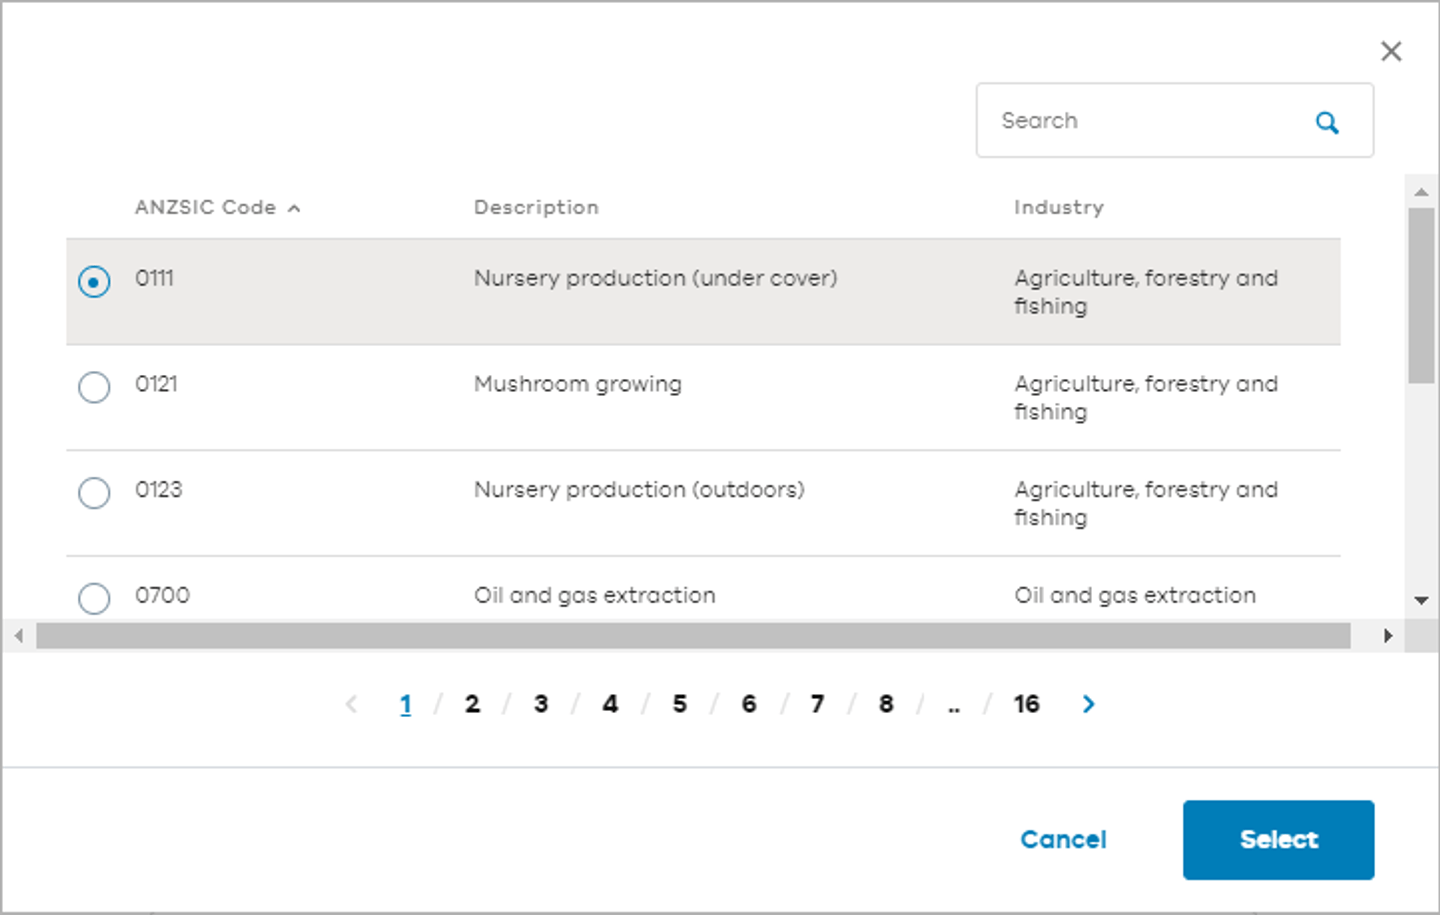The image size is (1440, 915).
Task: Choose code 0123 Nursery production outdoors
Action: [x=94, y=493]
